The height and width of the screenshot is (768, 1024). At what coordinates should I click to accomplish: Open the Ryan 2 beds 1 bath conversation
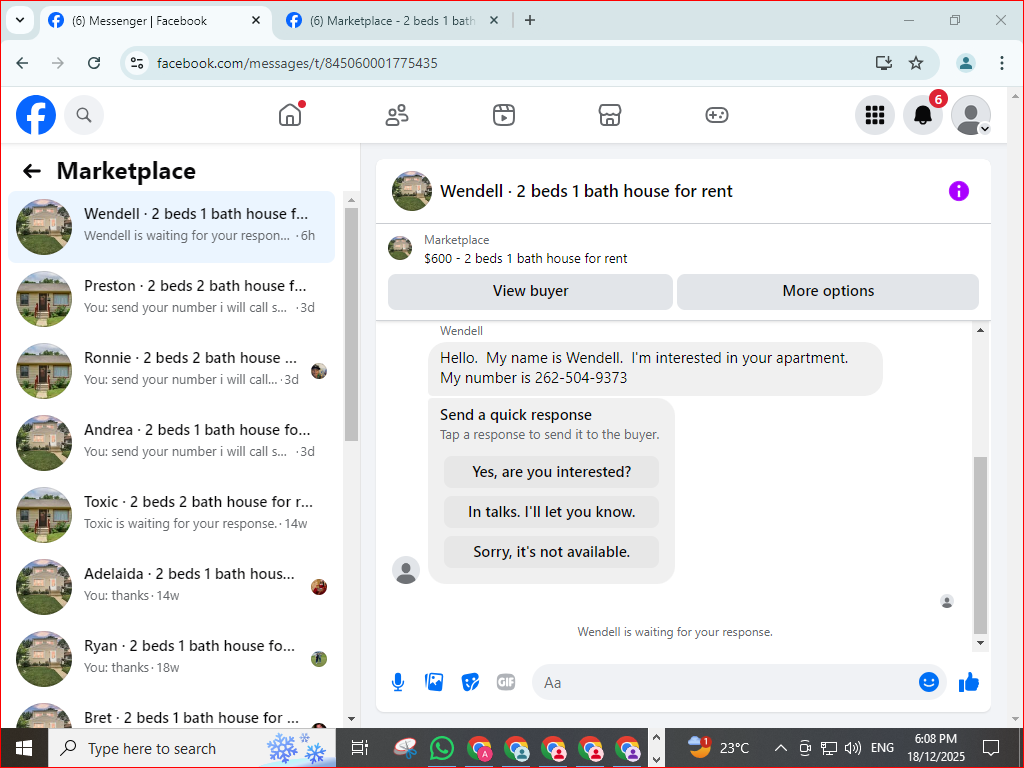click(172, 658)
